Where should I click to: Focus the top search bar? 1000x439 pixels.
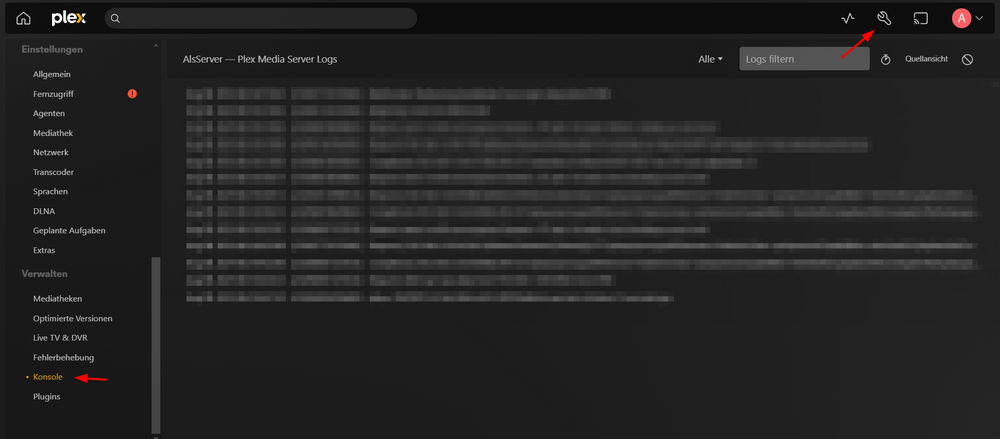click(261, 19)
